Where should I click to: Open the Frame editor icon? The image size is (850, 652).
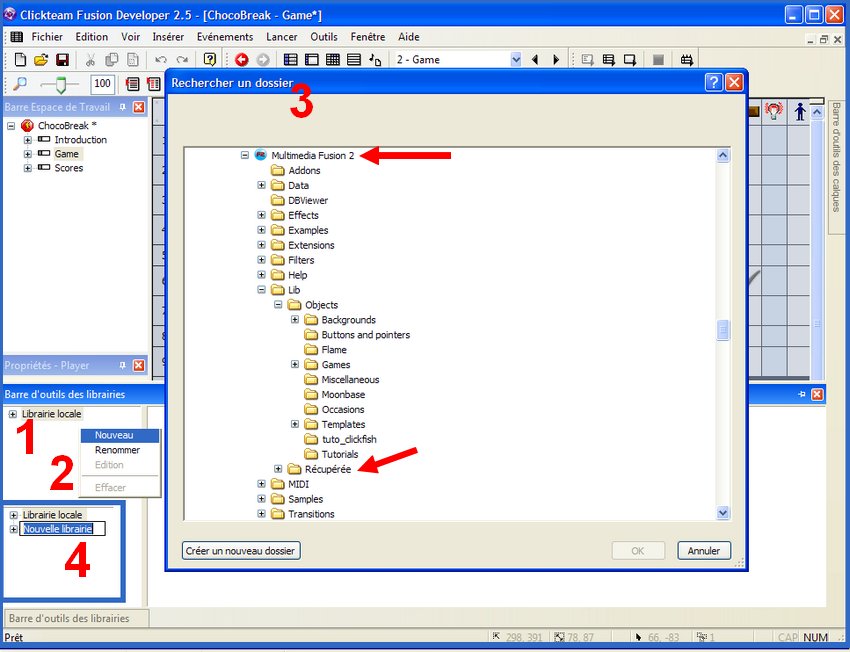point(312,60)
